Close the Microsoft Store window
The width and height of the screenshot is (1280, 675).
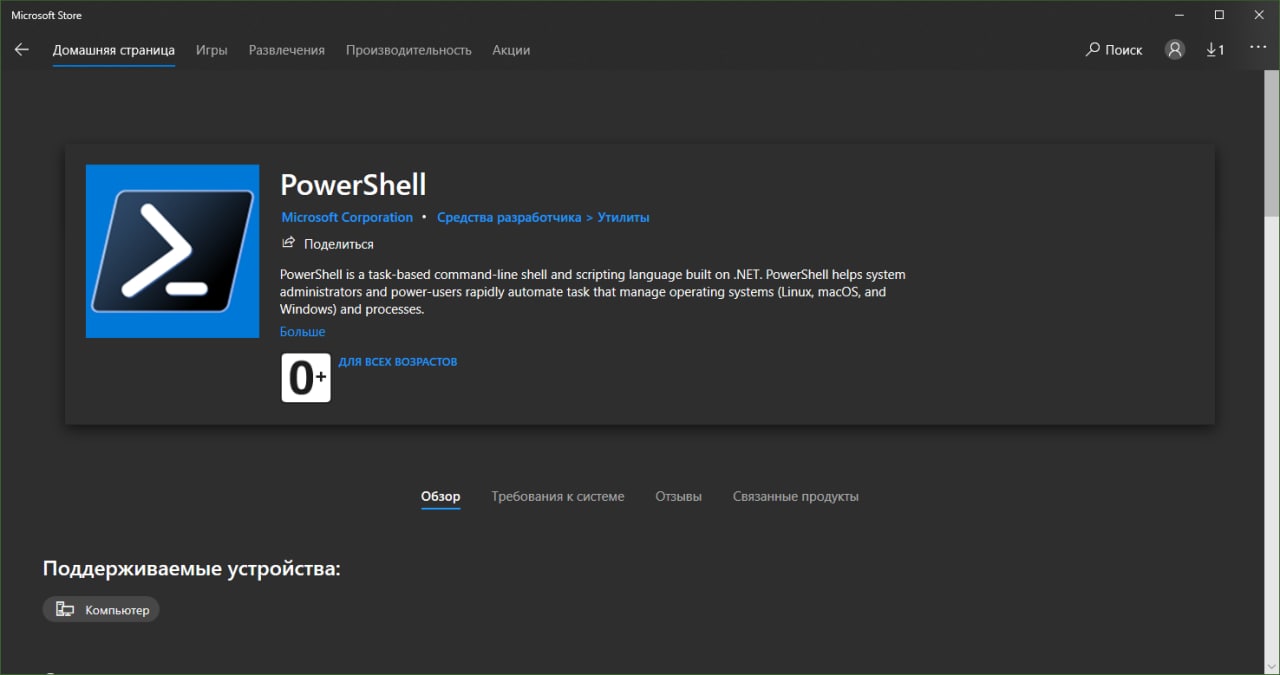(x=1261, y=15)
